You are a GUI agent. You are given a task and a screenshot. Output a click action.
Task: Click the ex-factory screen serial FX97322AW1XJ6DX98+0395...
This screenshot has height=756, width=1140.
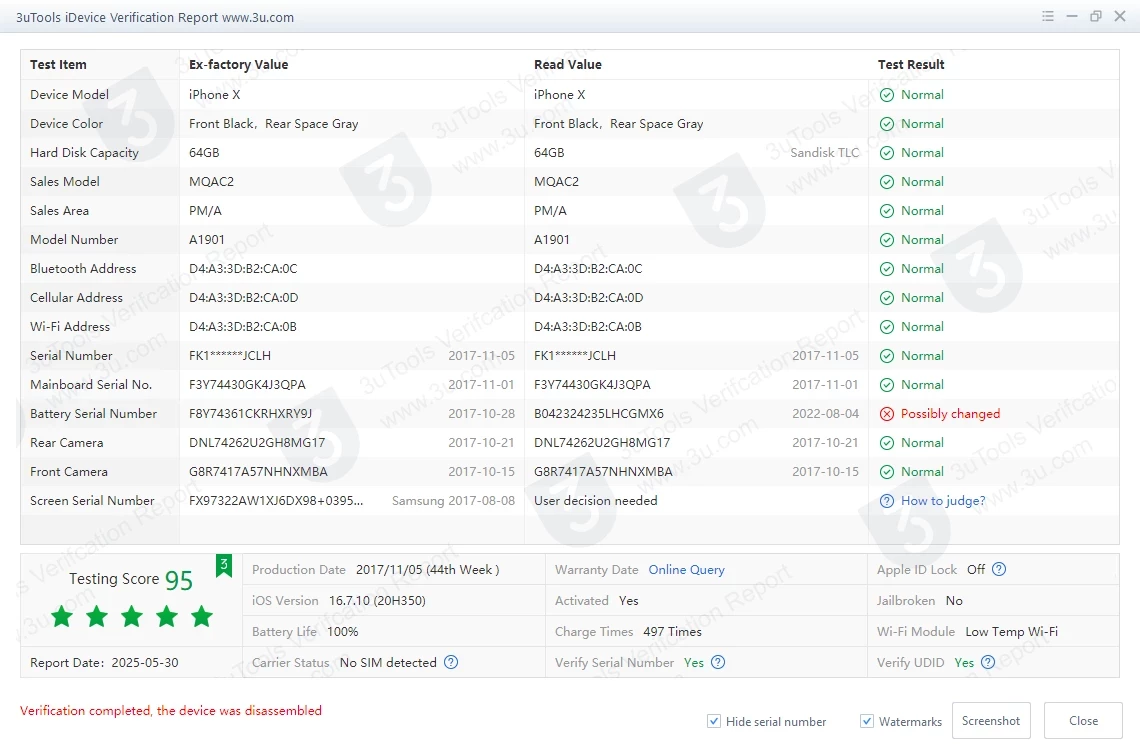pyautogui.click(x=276, y=501)
